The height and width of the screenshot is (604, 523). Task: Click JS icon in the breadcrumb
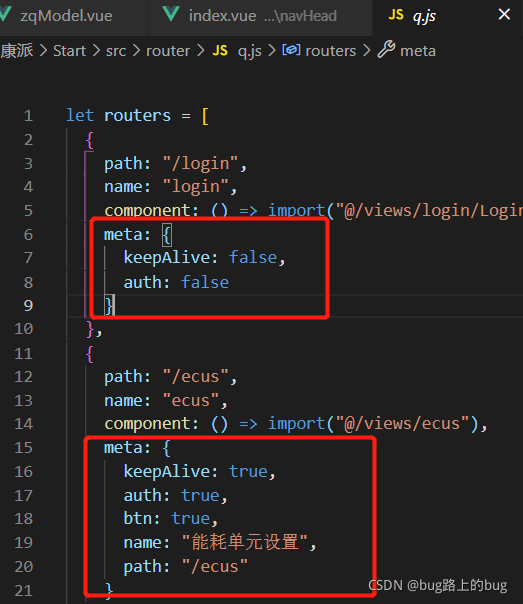tap(220, 50)
